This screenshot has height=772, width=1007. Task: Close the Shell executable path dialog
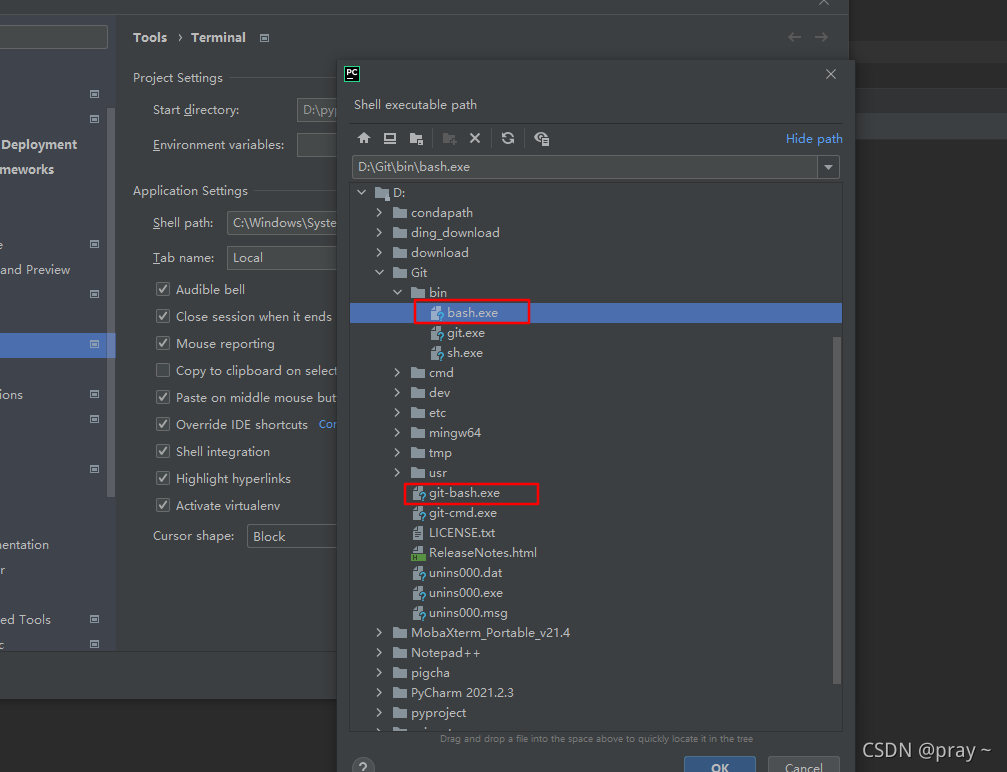[831, 74]
